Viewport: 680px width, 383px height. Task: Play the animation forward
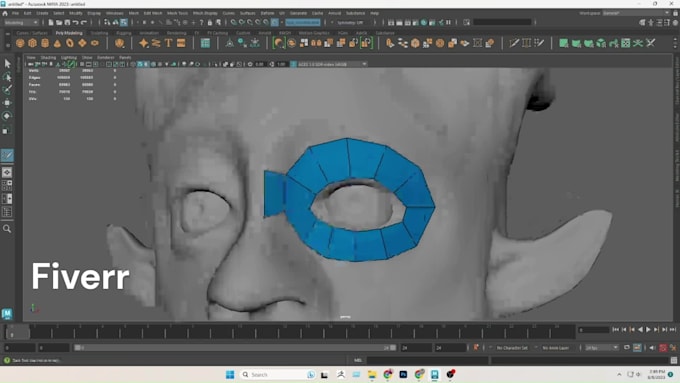point(648,330)
